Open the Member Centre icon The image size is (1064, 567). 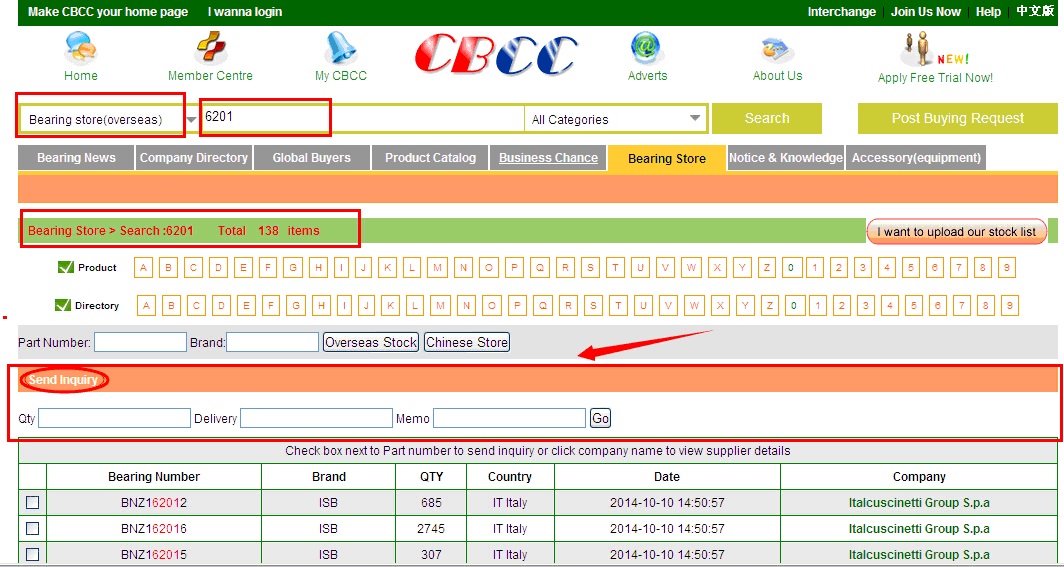click(210, 47)
